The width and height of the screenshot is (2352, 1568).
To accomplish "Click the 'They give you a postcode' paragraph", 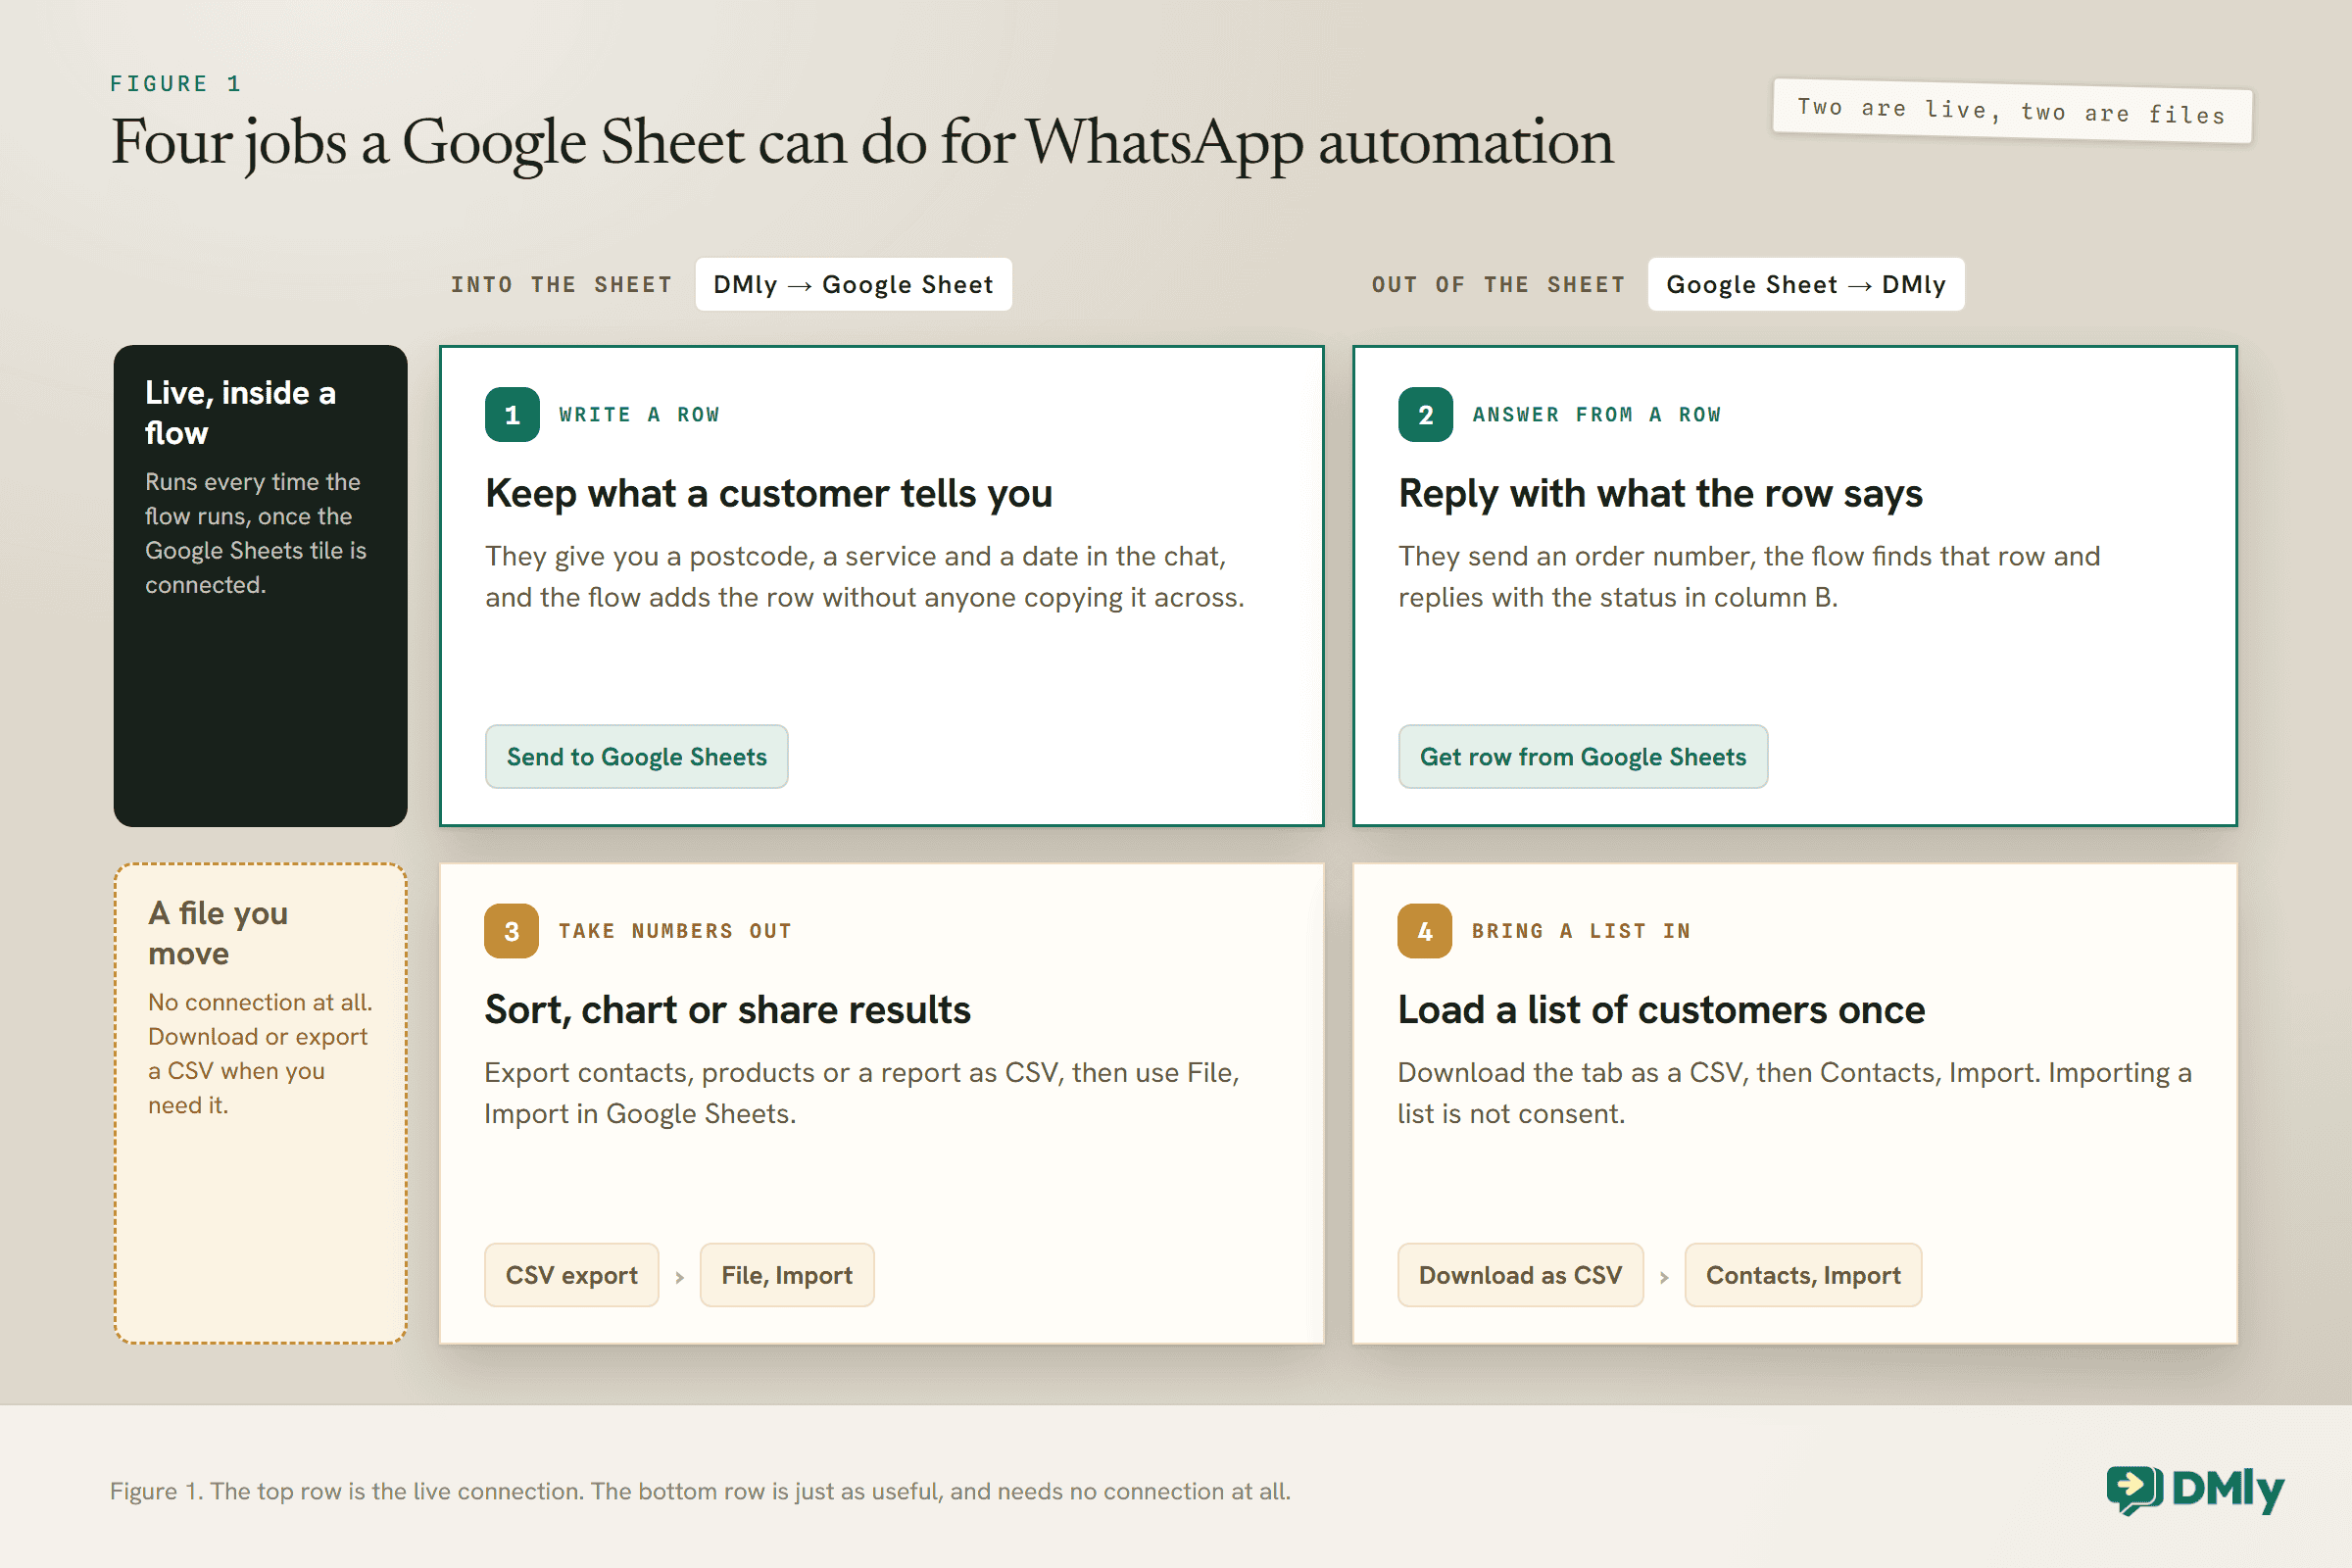I will (865, 577).
